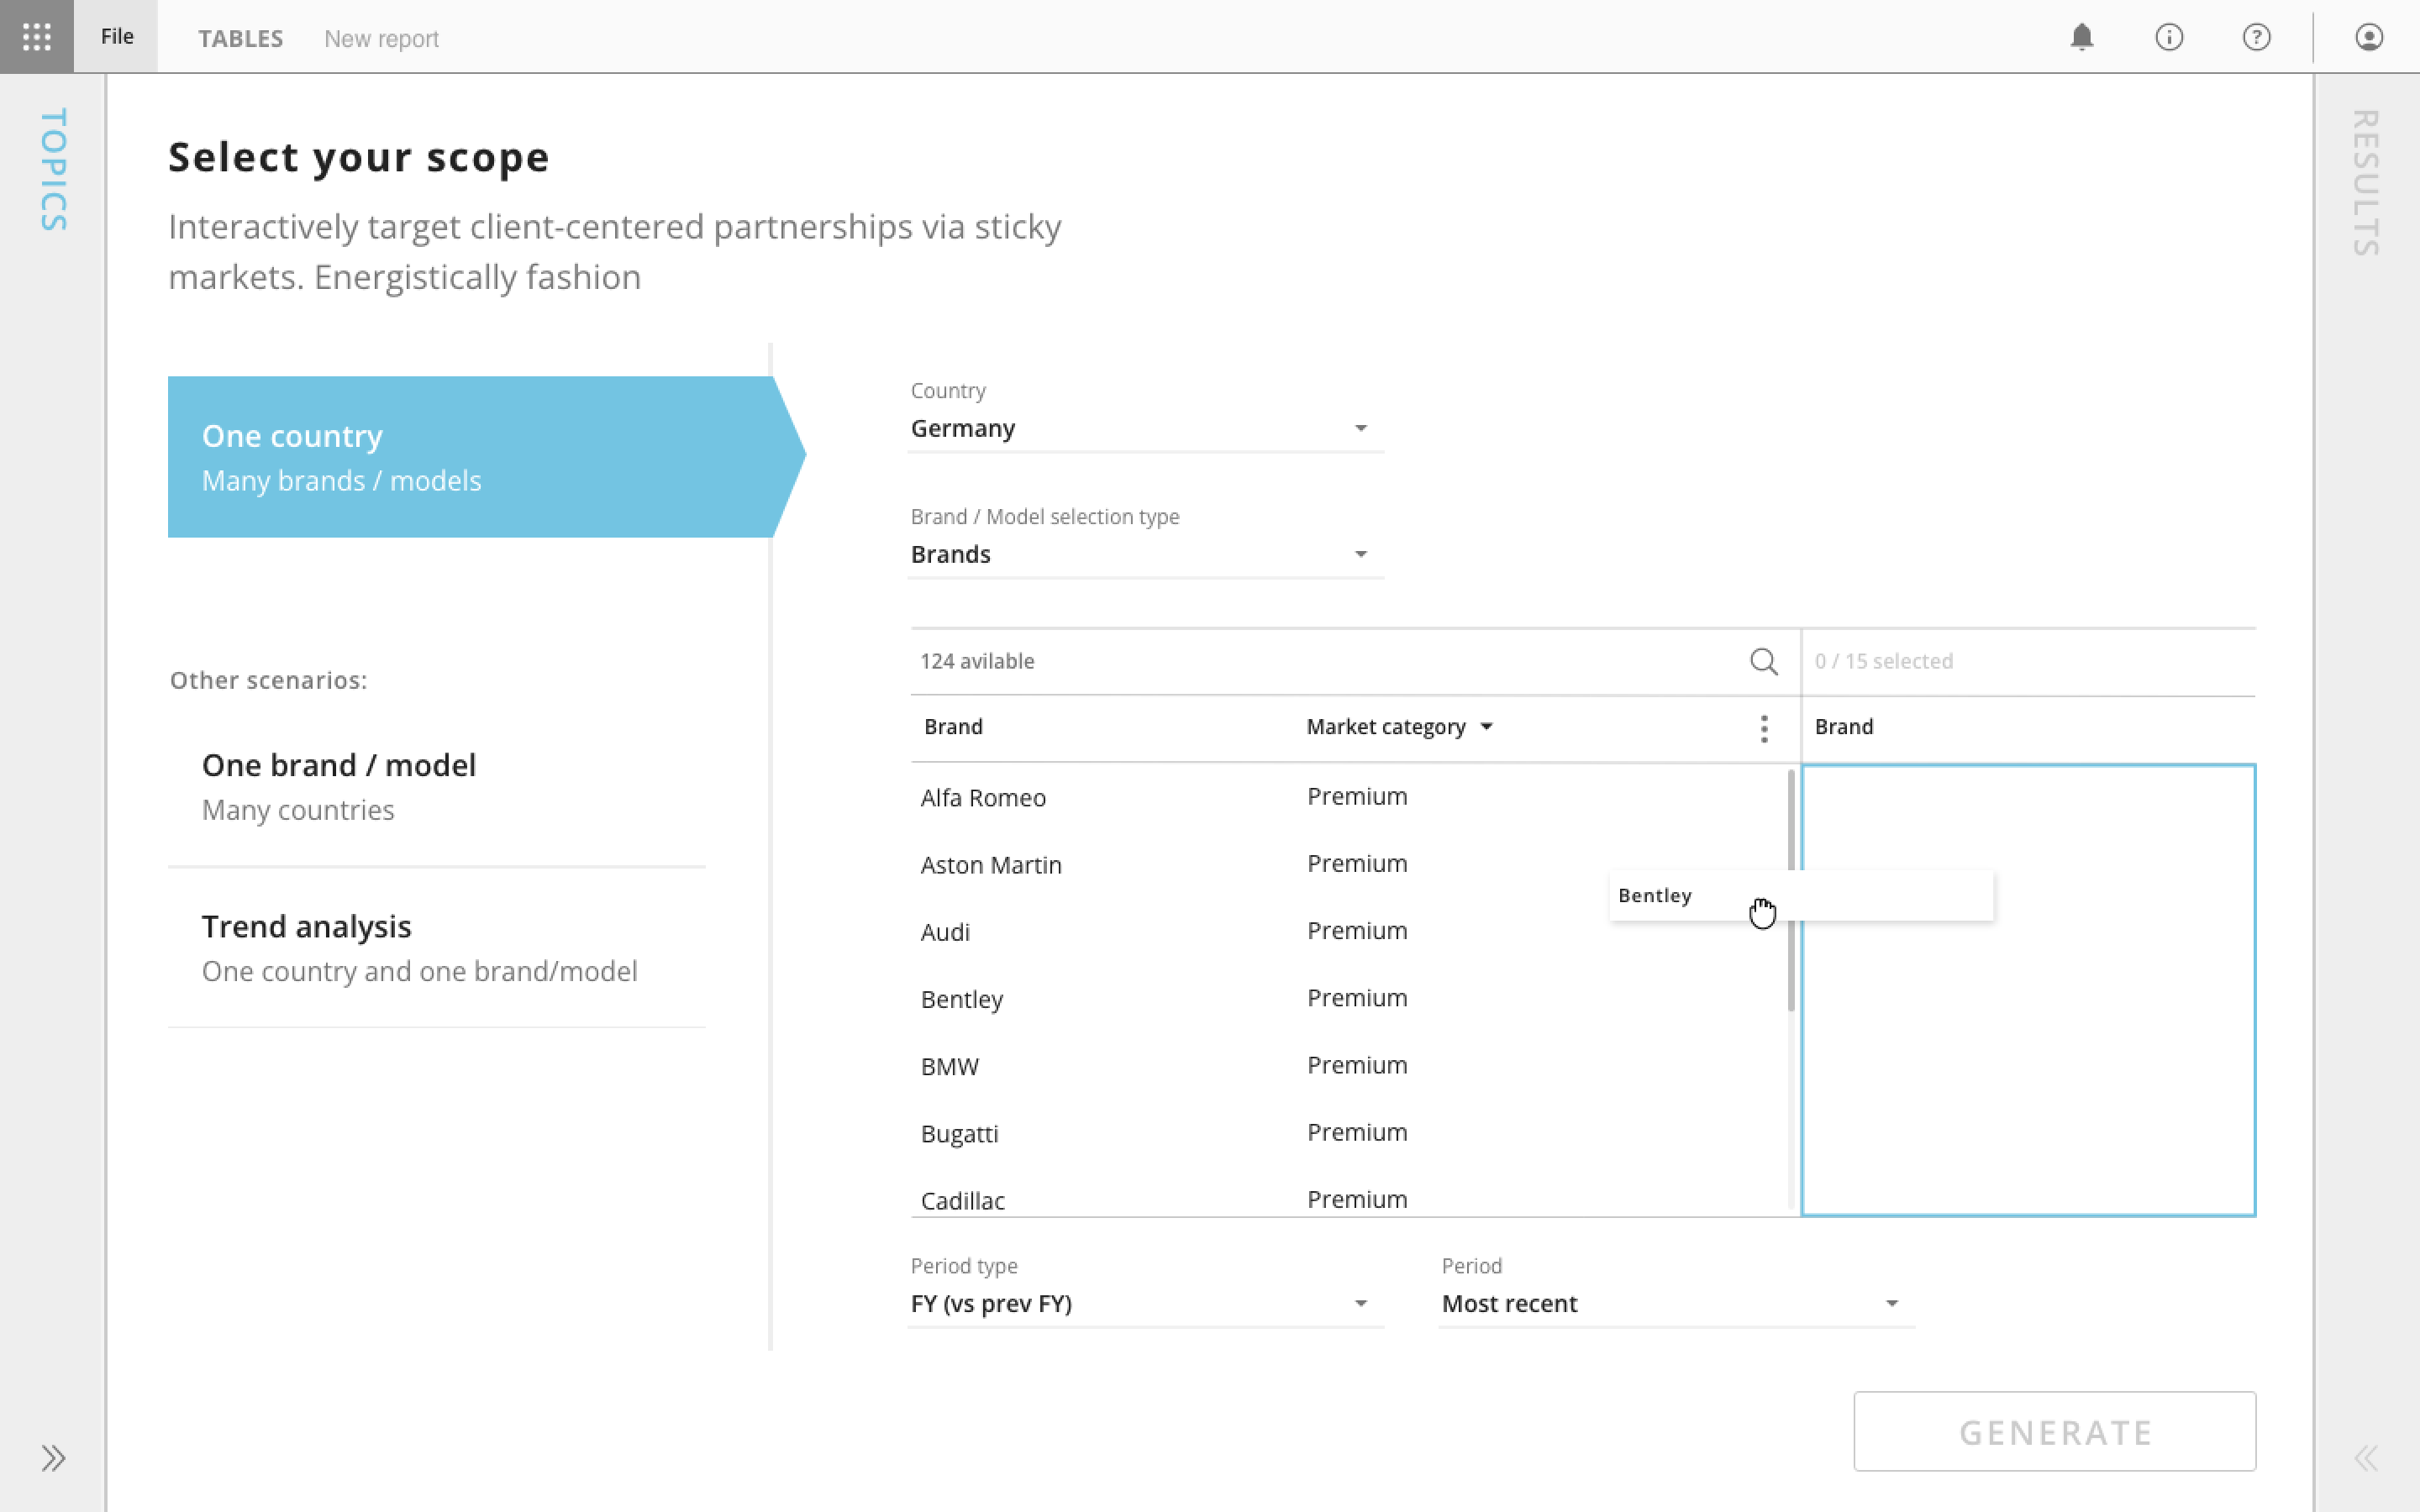
Task: Click the GENERATE button
Action: click(x=2054, y=1431)
